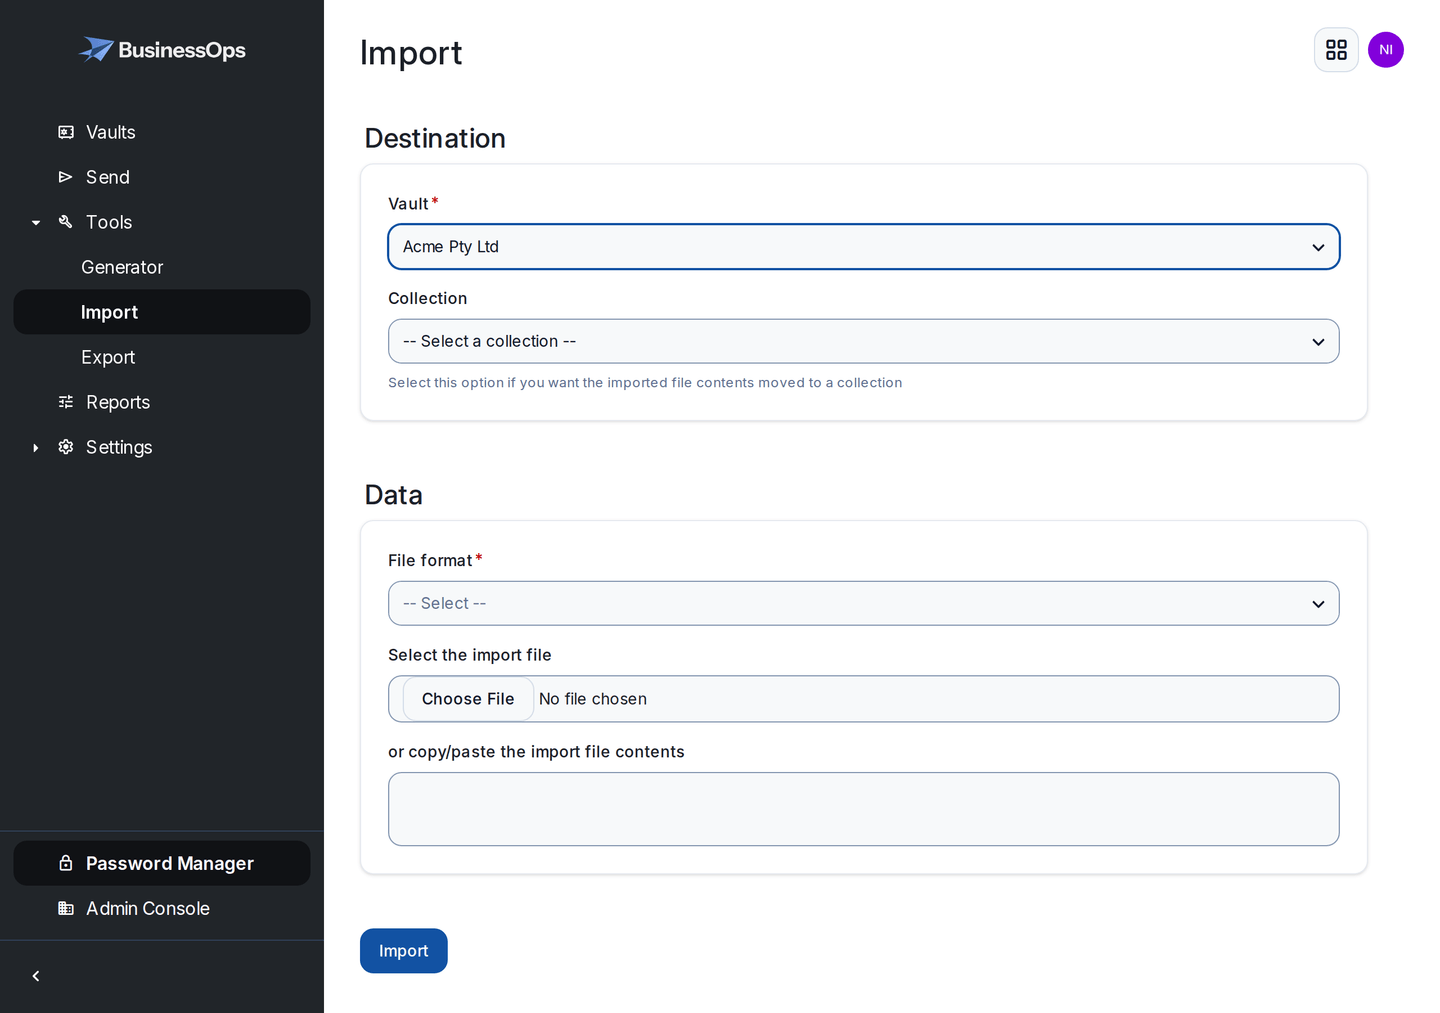
Task: Collapse the Tools menu arrow
Action: click(x=36, y=222)
